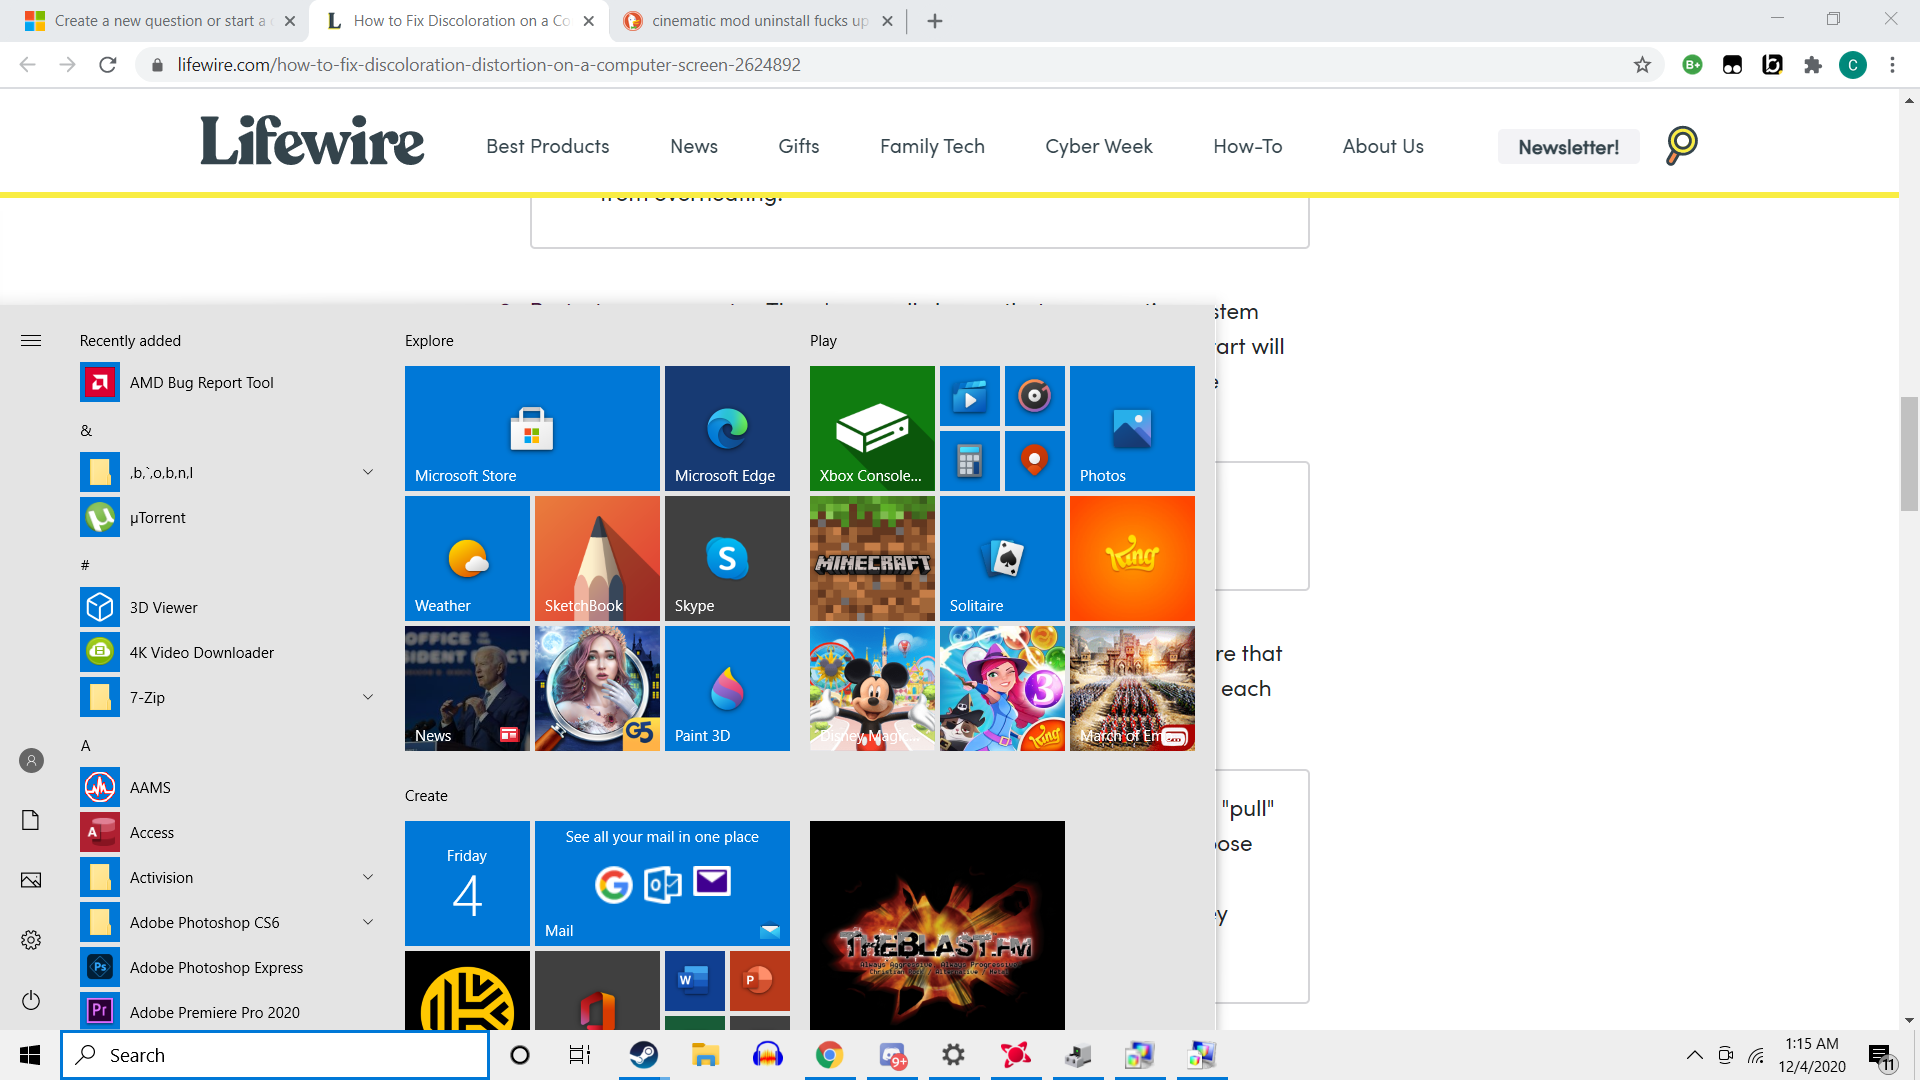Open Word tile in Create group

pos(694,981)
